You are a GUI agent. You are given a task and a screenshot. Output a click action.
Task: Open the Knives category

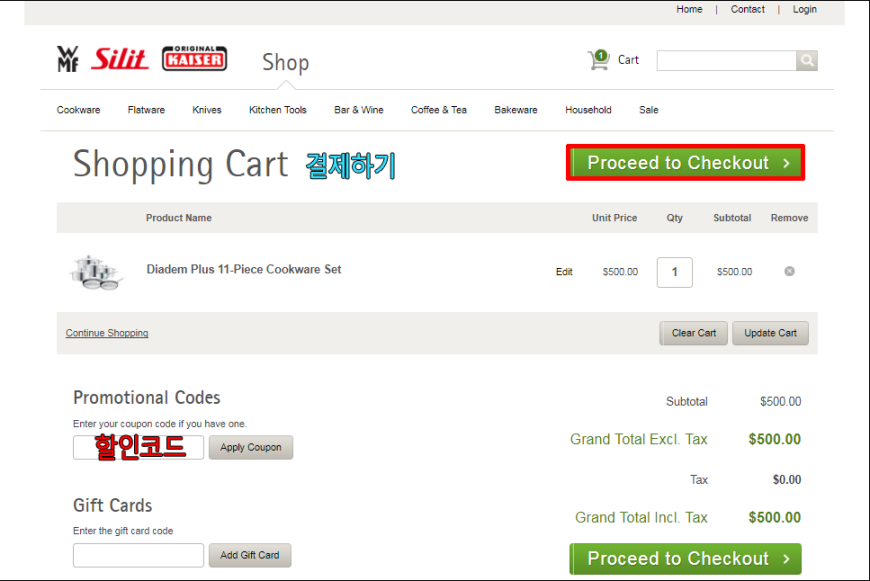pos(206,110)
